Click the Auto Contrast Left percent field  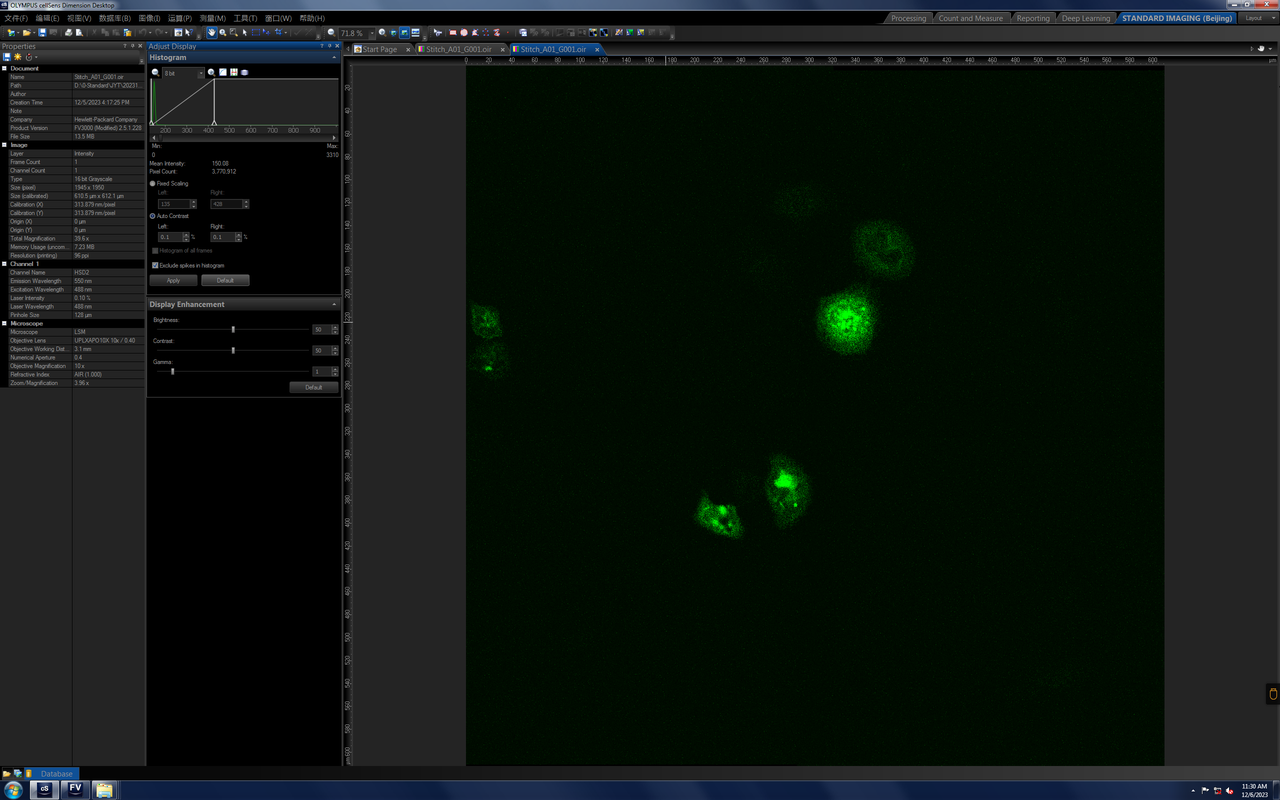(x=173, y=237)
